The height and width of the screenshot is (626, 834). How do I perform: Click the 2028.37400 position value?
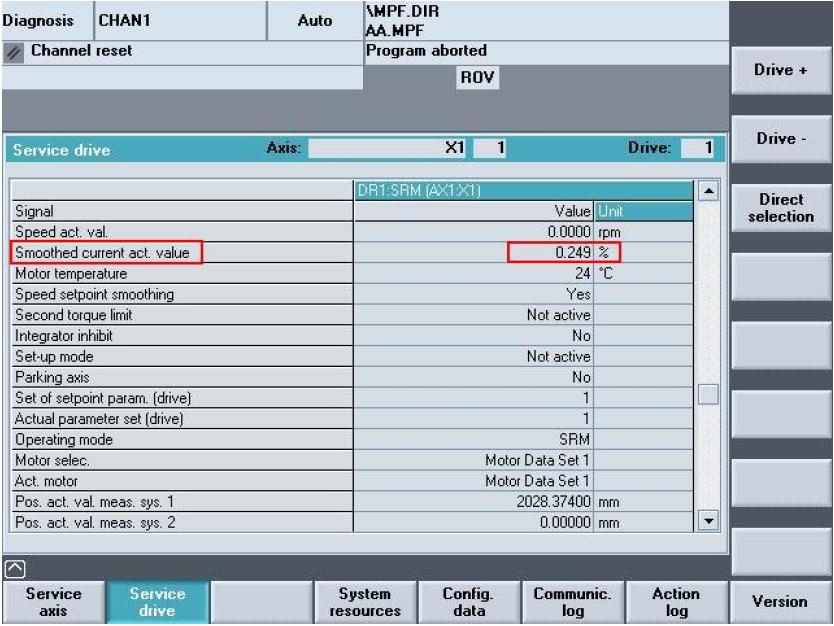point(553,502)
